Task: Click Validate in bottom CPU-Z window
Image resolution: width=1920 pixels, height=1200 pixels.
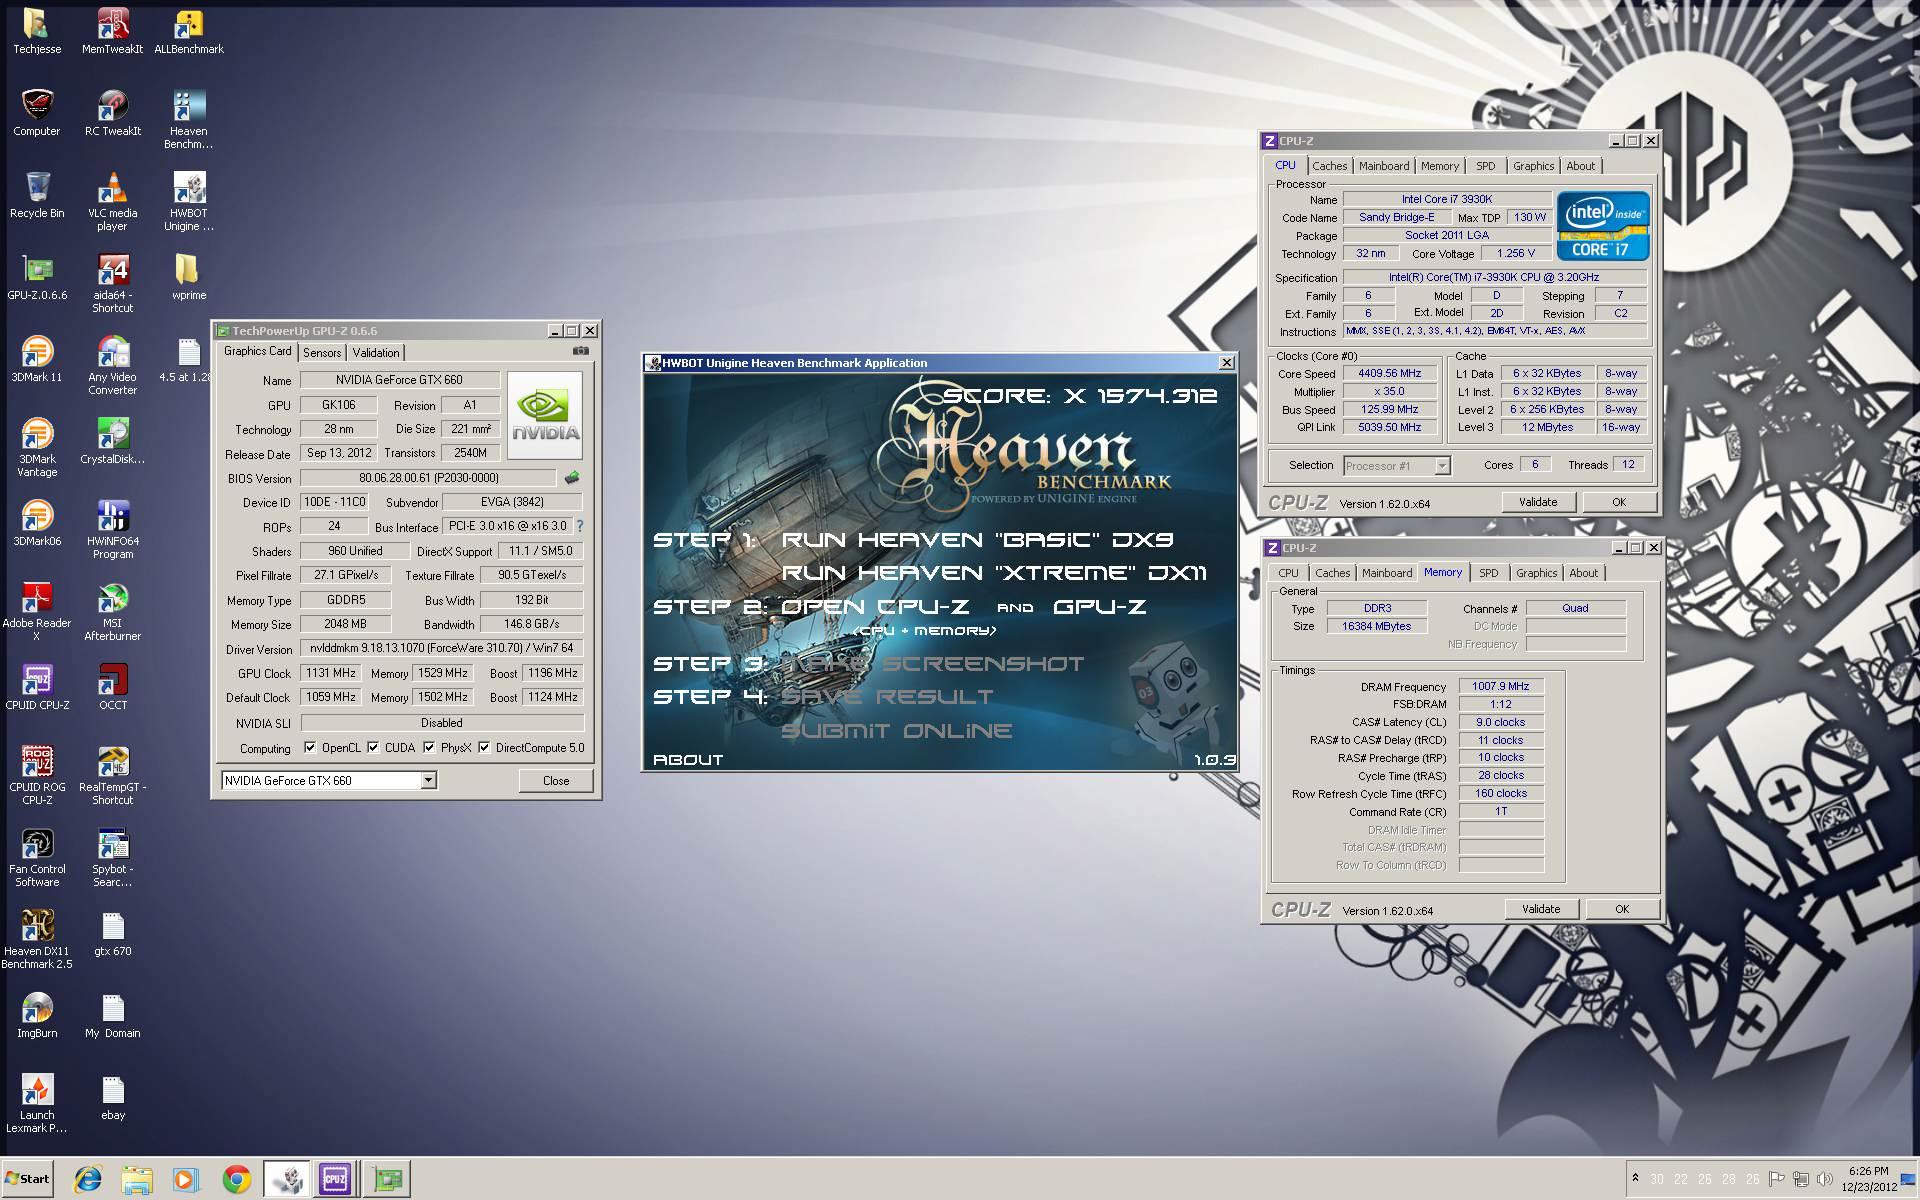Action: 1541,909
